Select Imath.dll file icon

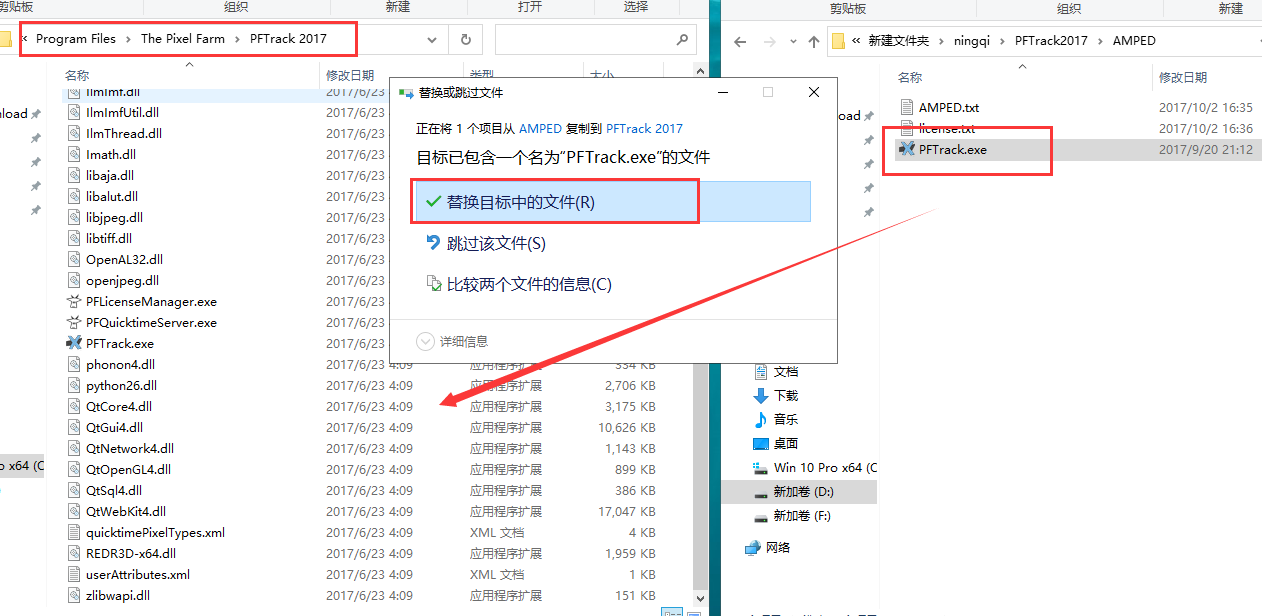pos(74,155)
